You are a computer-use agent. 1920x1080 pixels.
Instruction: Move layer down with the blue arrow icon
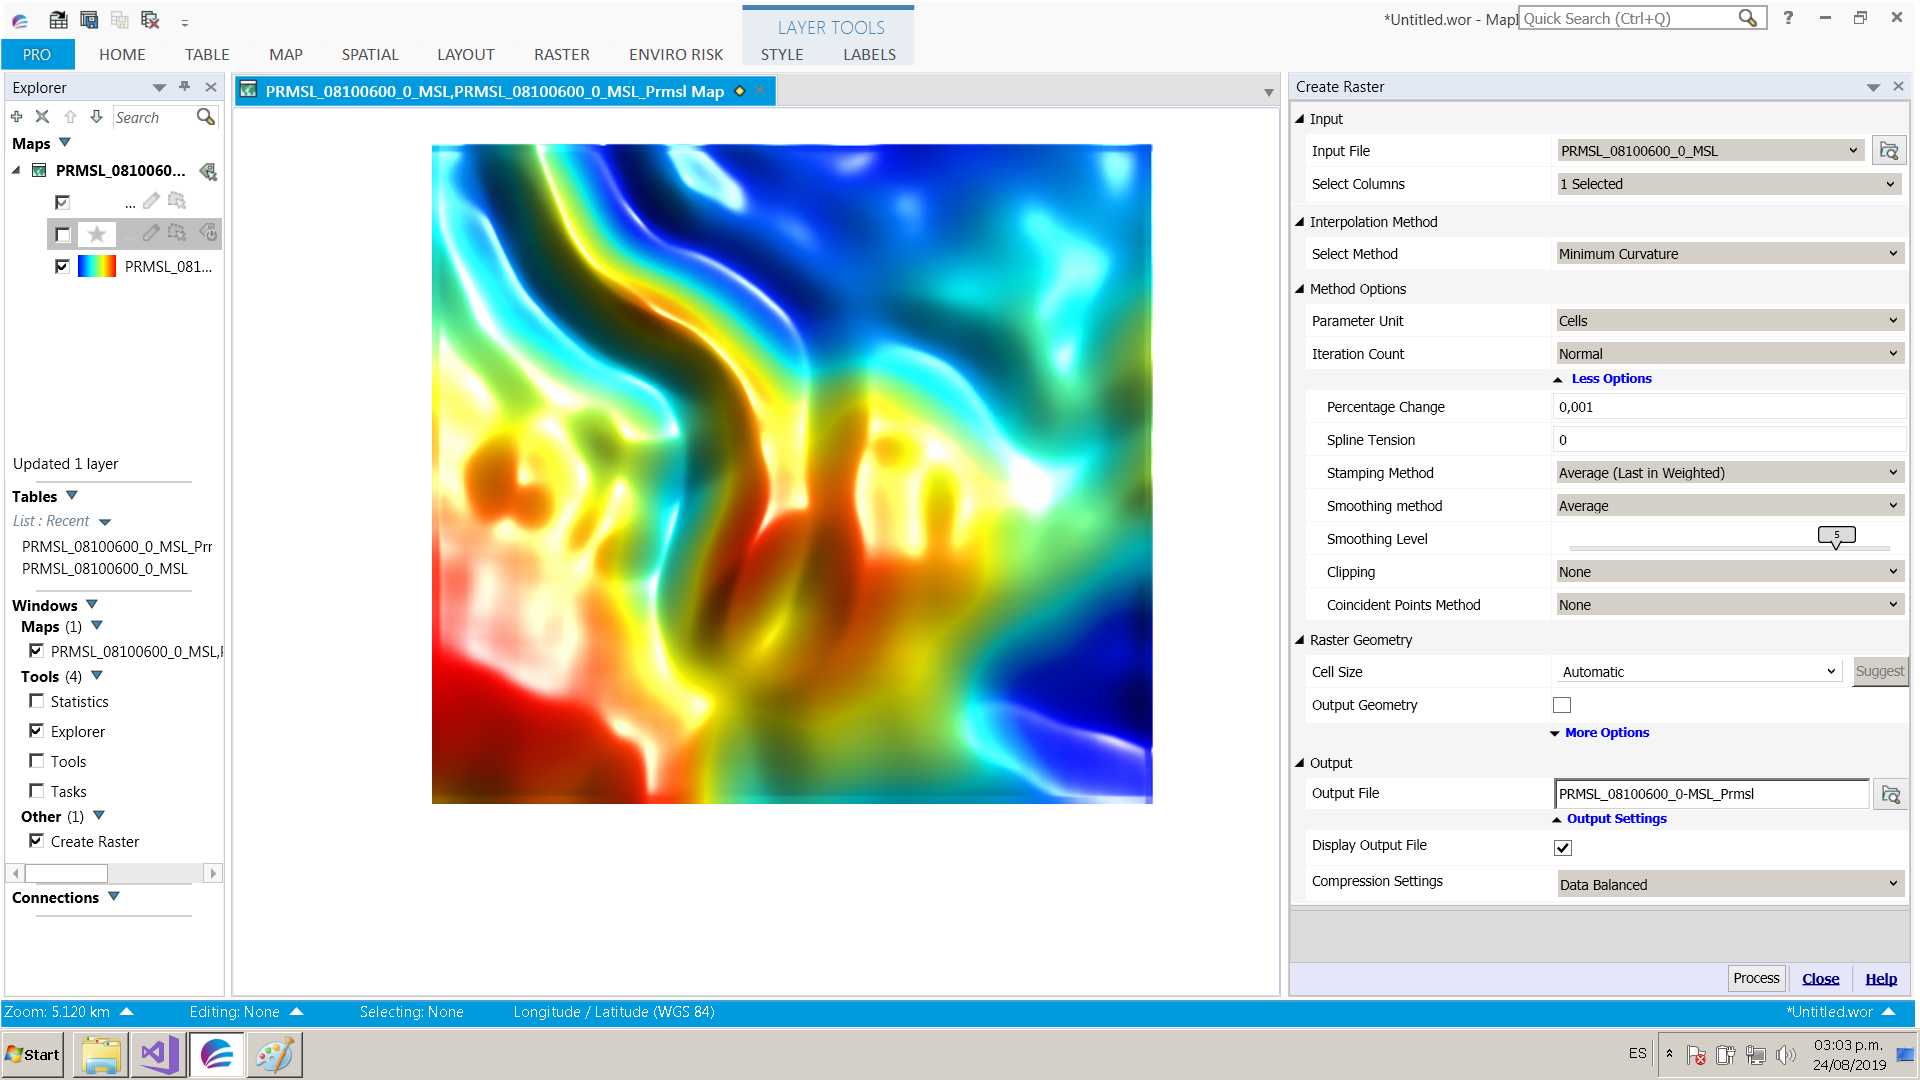(x=97, y=116)
